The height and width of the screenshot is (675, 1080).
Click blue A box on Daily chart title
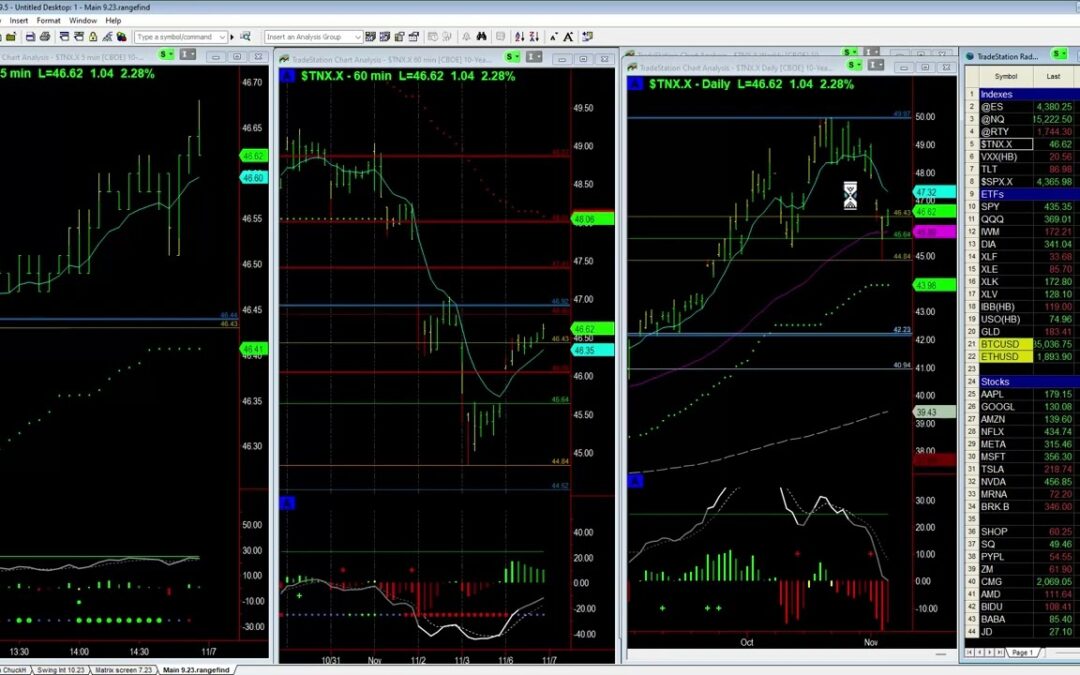[x=635, y=84]
